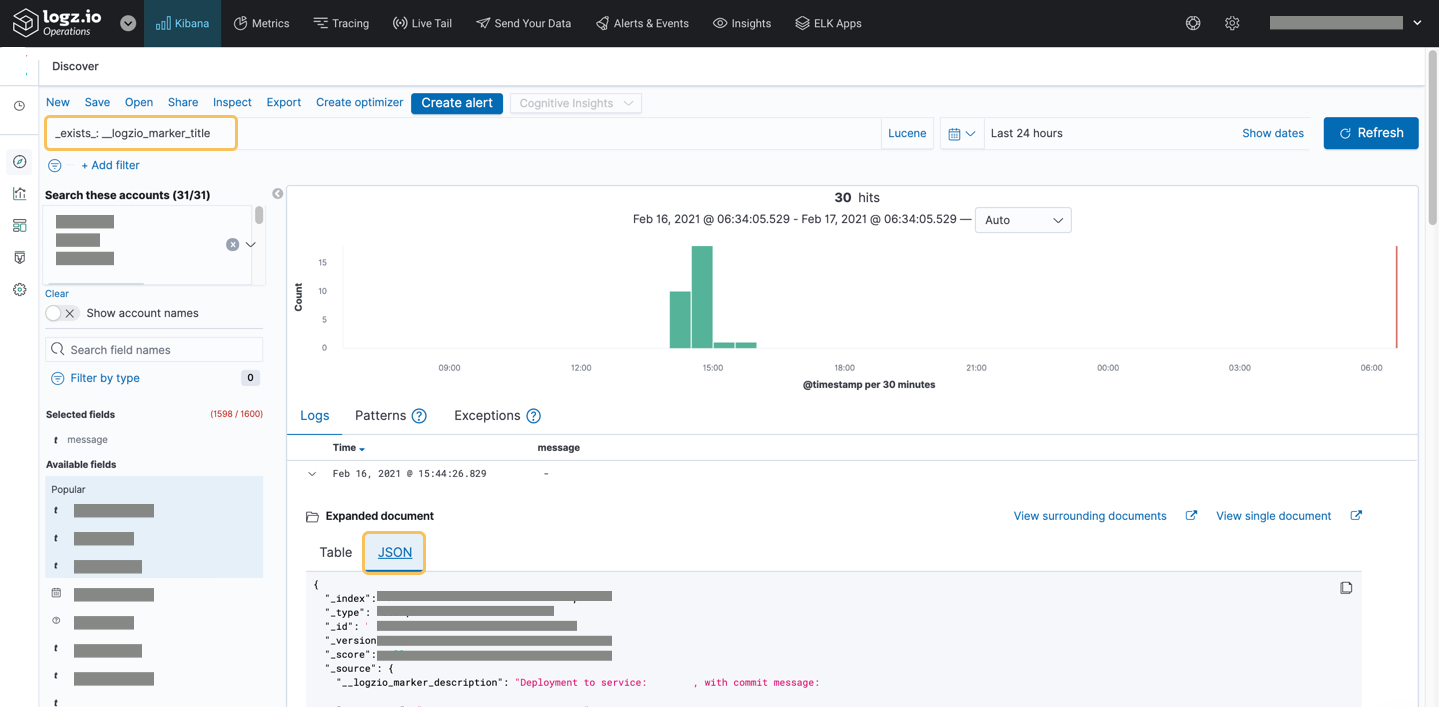This screenshot has width=1439, height=707.
Task: Toggle the Lucene query syntax button
Action: click(x=906, y=132)
